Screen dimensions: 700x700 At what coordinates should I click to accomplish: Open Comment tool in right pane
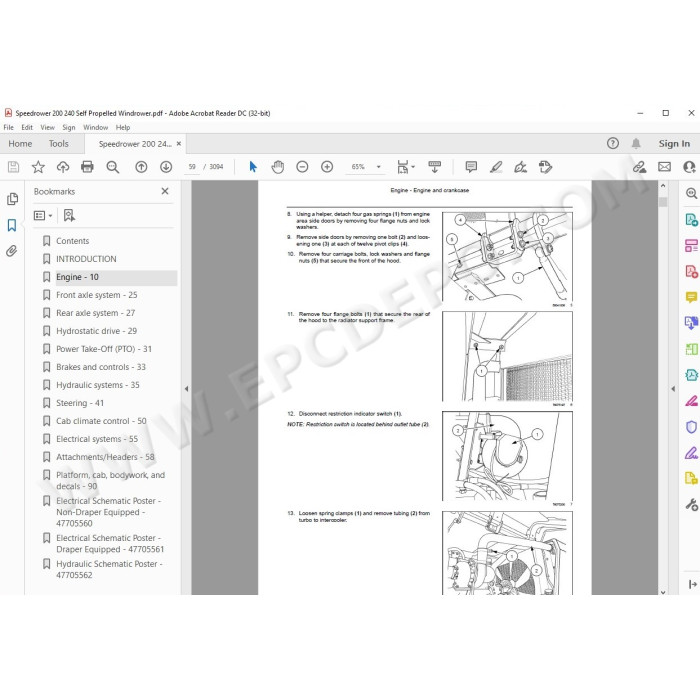click(691, 297)
